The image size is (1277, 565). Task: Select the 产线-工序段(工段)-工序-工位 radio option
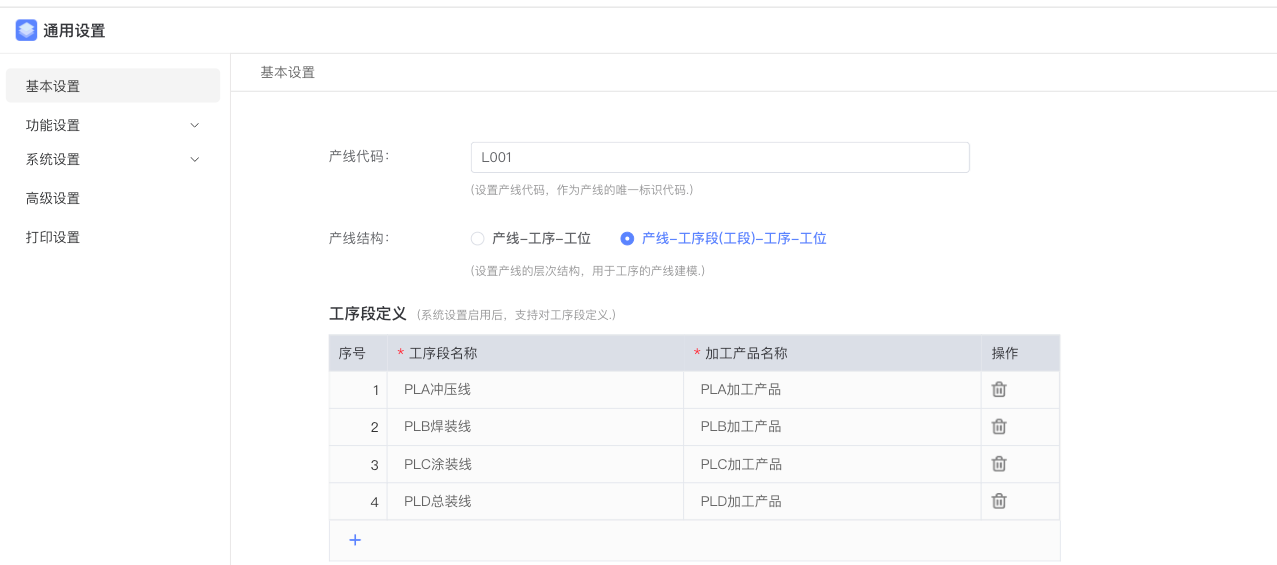[627, 239]
